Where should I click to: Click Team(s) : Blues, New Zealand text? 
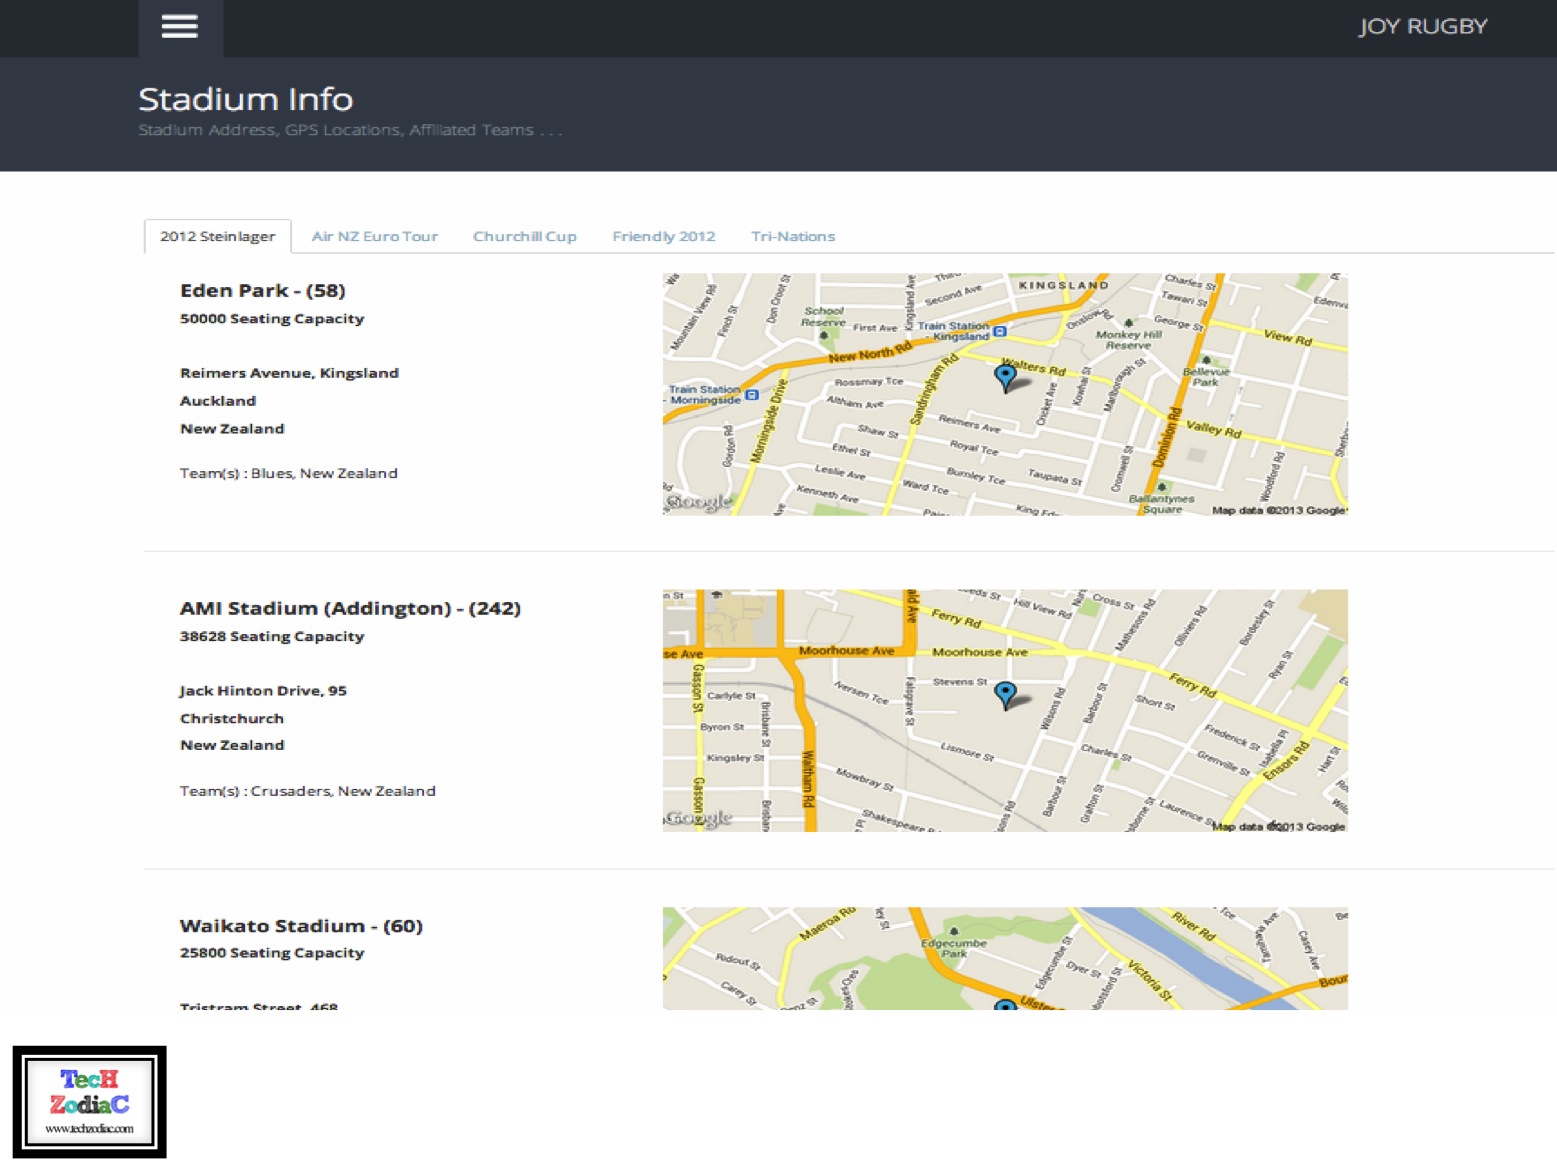point(289,473)
